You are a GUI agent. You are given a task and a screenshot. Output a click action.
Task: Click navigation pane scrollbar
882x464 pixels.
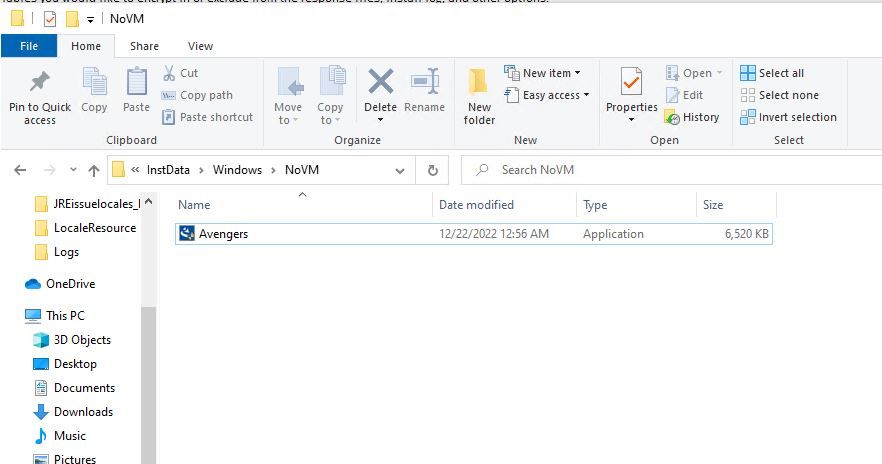[x=148, y=386]
